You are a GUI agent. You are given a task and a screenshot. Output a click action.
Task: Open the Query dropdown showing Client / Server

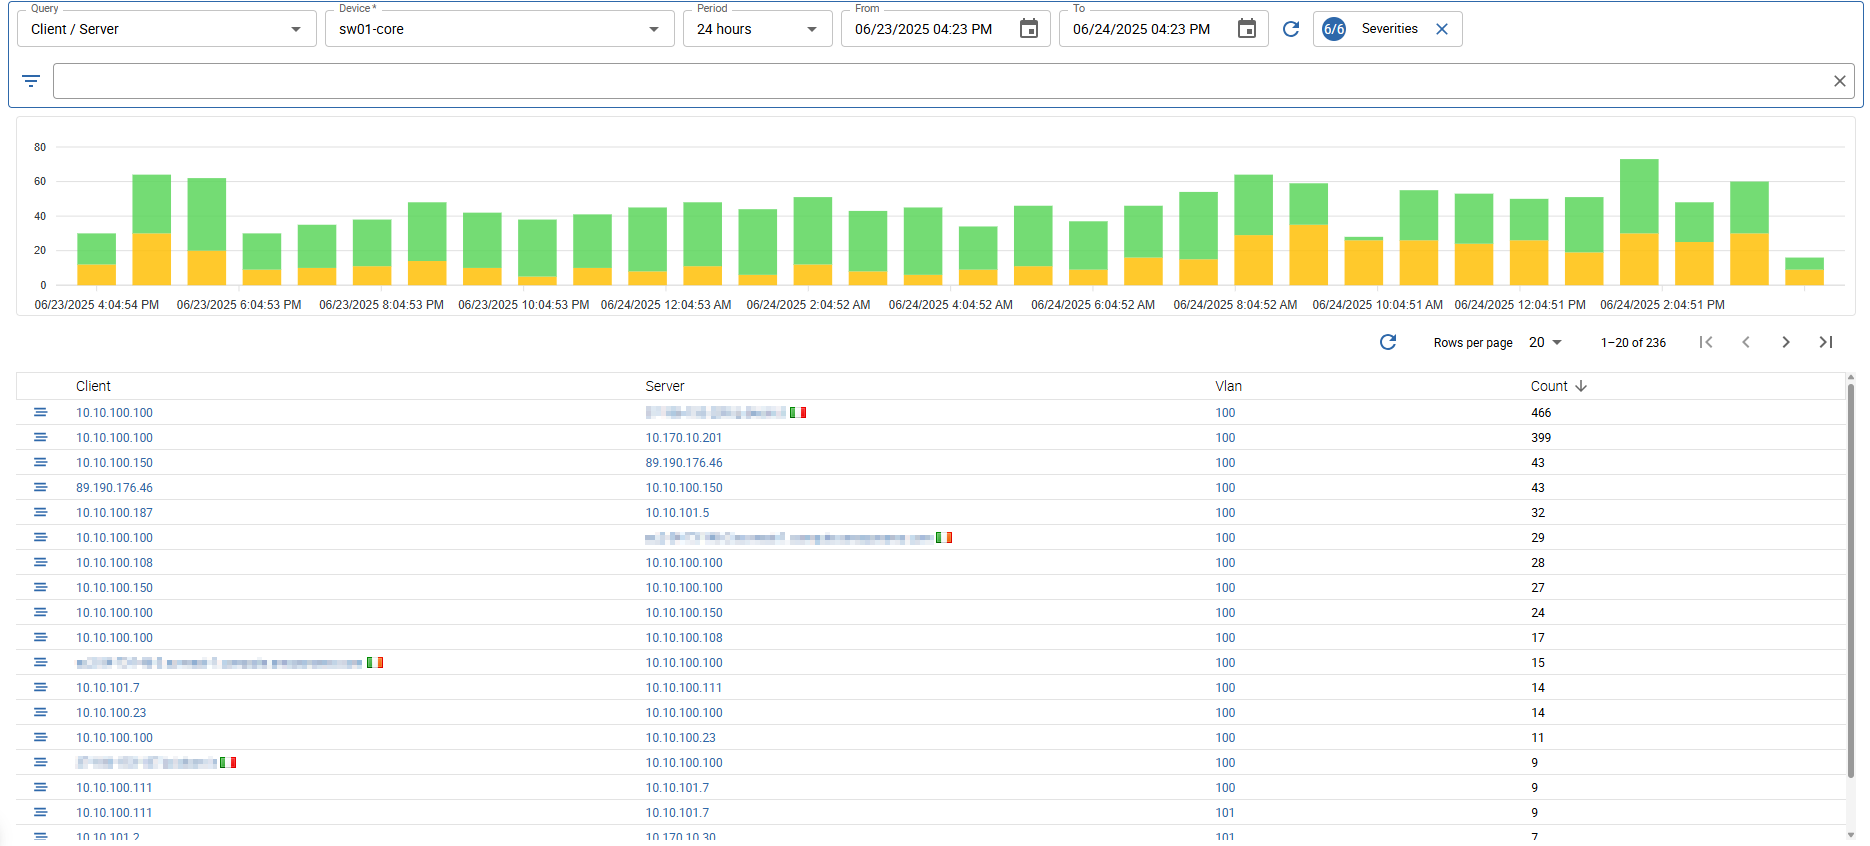point(166,29)
